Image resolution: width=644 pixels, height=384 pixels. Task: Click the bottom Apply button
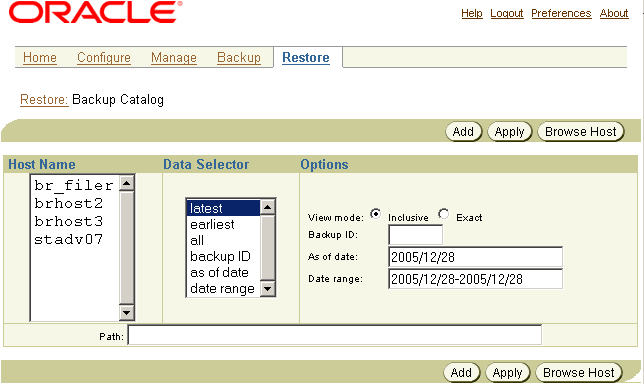pyautogui.click(x=507, y=373)
